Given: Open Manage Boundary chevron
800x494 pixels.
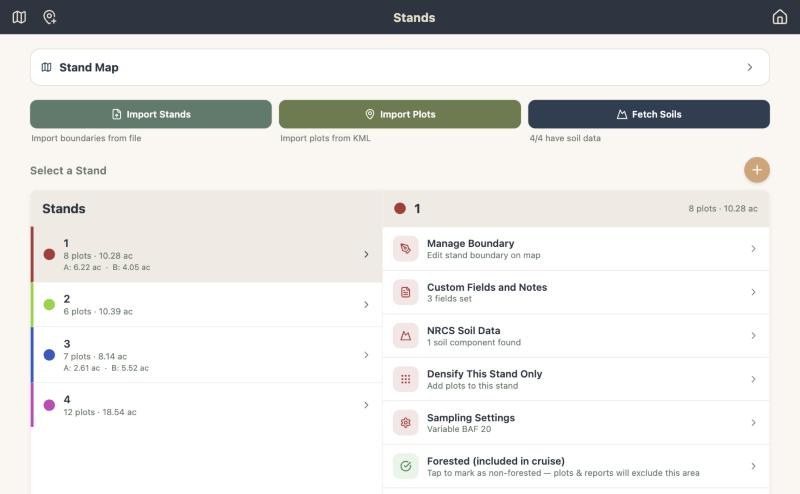Looking at the screenshot, I should tap(754, 249).
